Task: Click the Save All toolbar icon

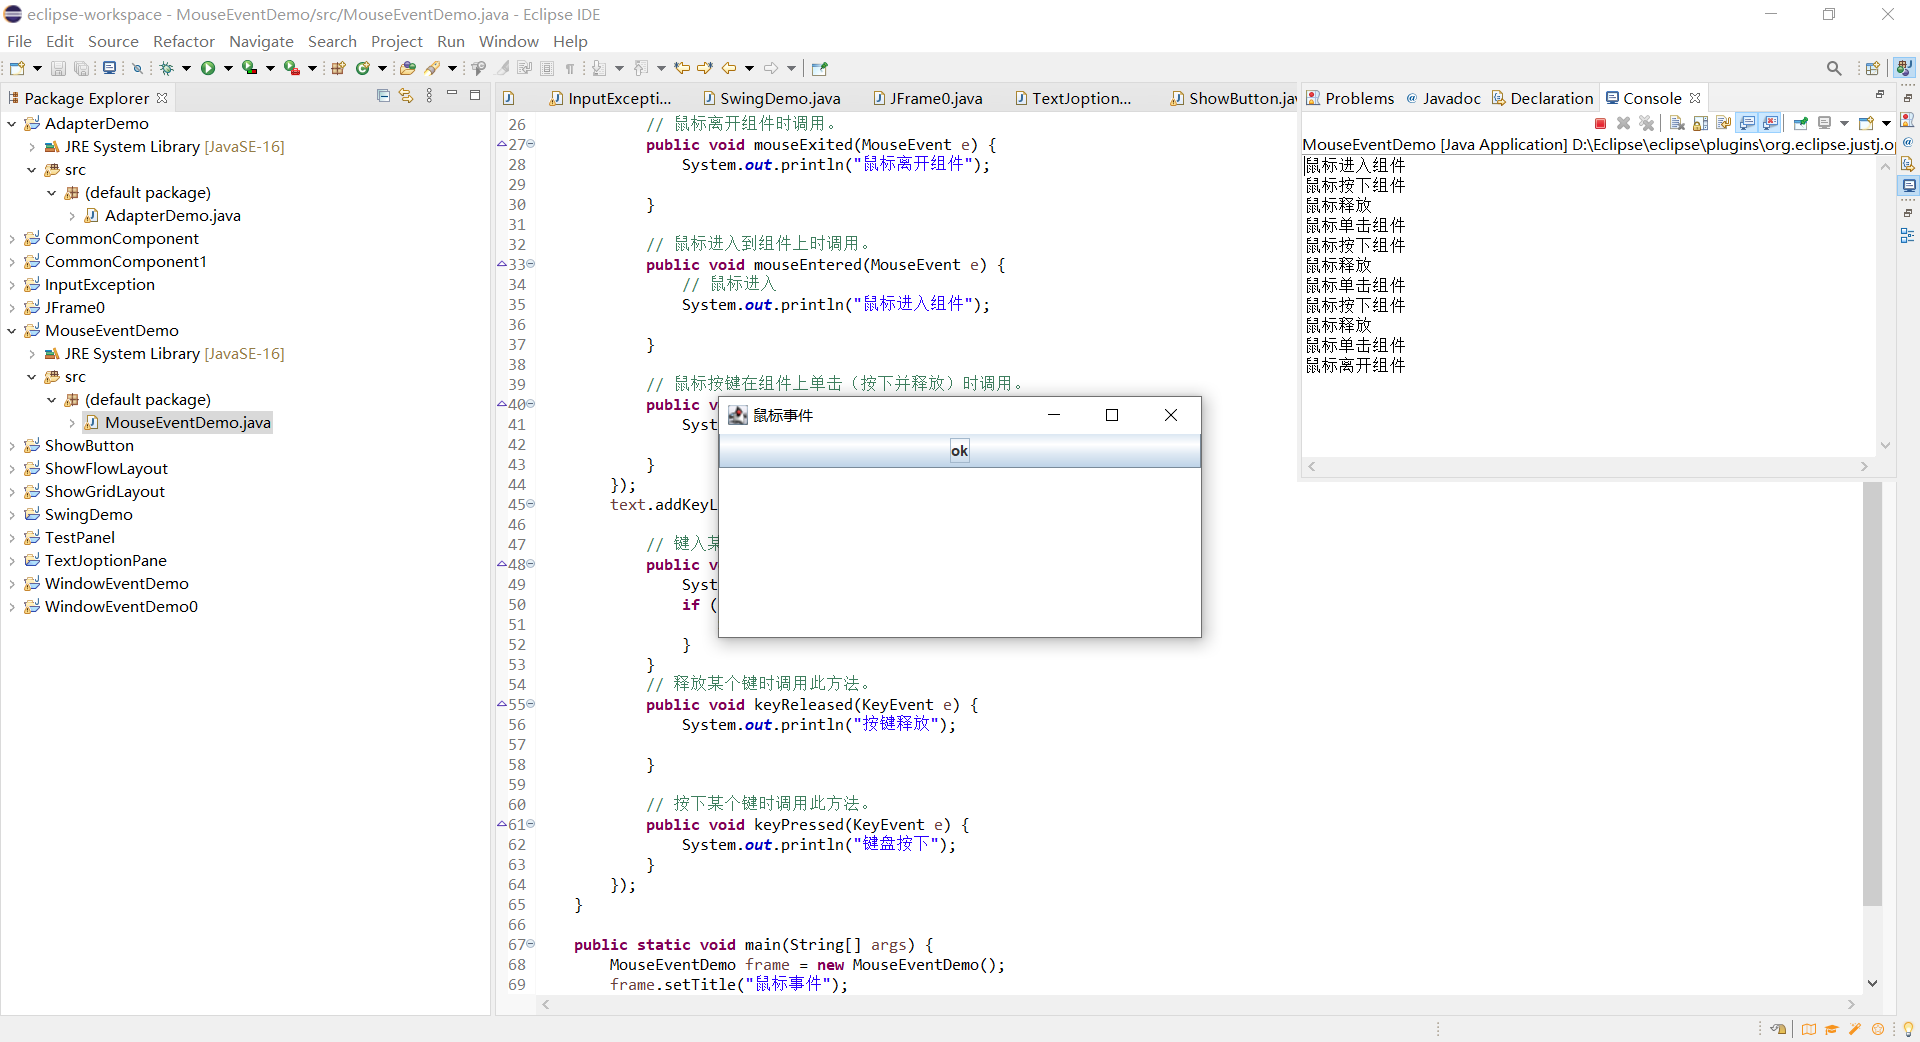Action: [82, 68]
